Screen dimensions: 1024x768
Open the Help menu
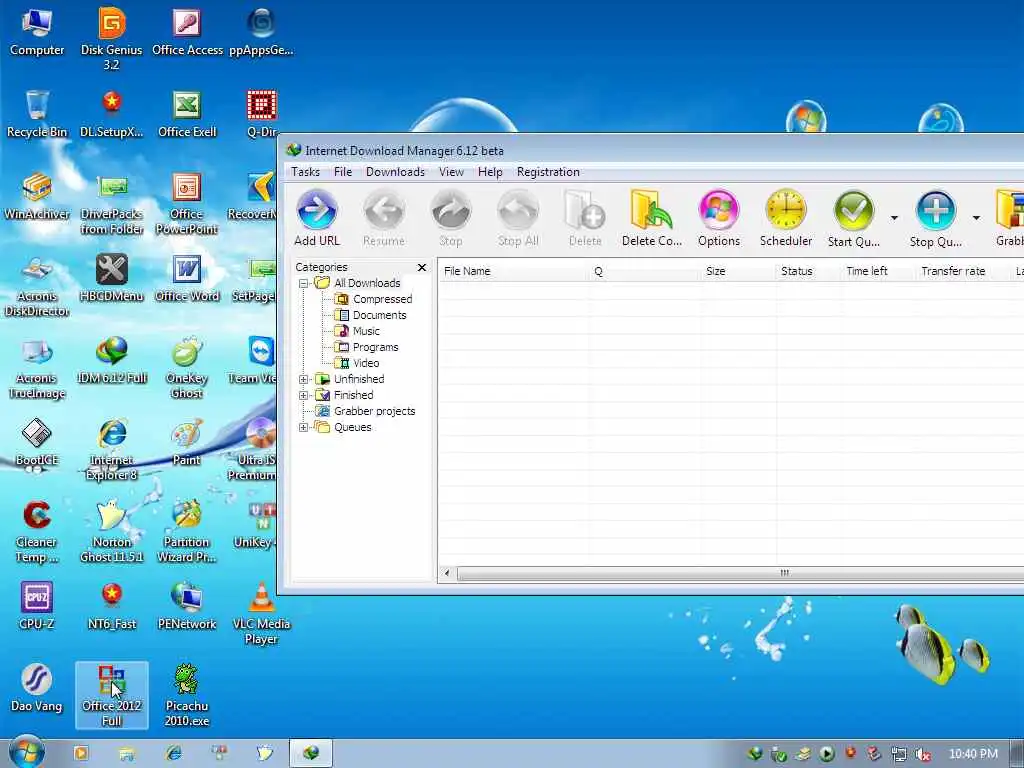(490, 172)
